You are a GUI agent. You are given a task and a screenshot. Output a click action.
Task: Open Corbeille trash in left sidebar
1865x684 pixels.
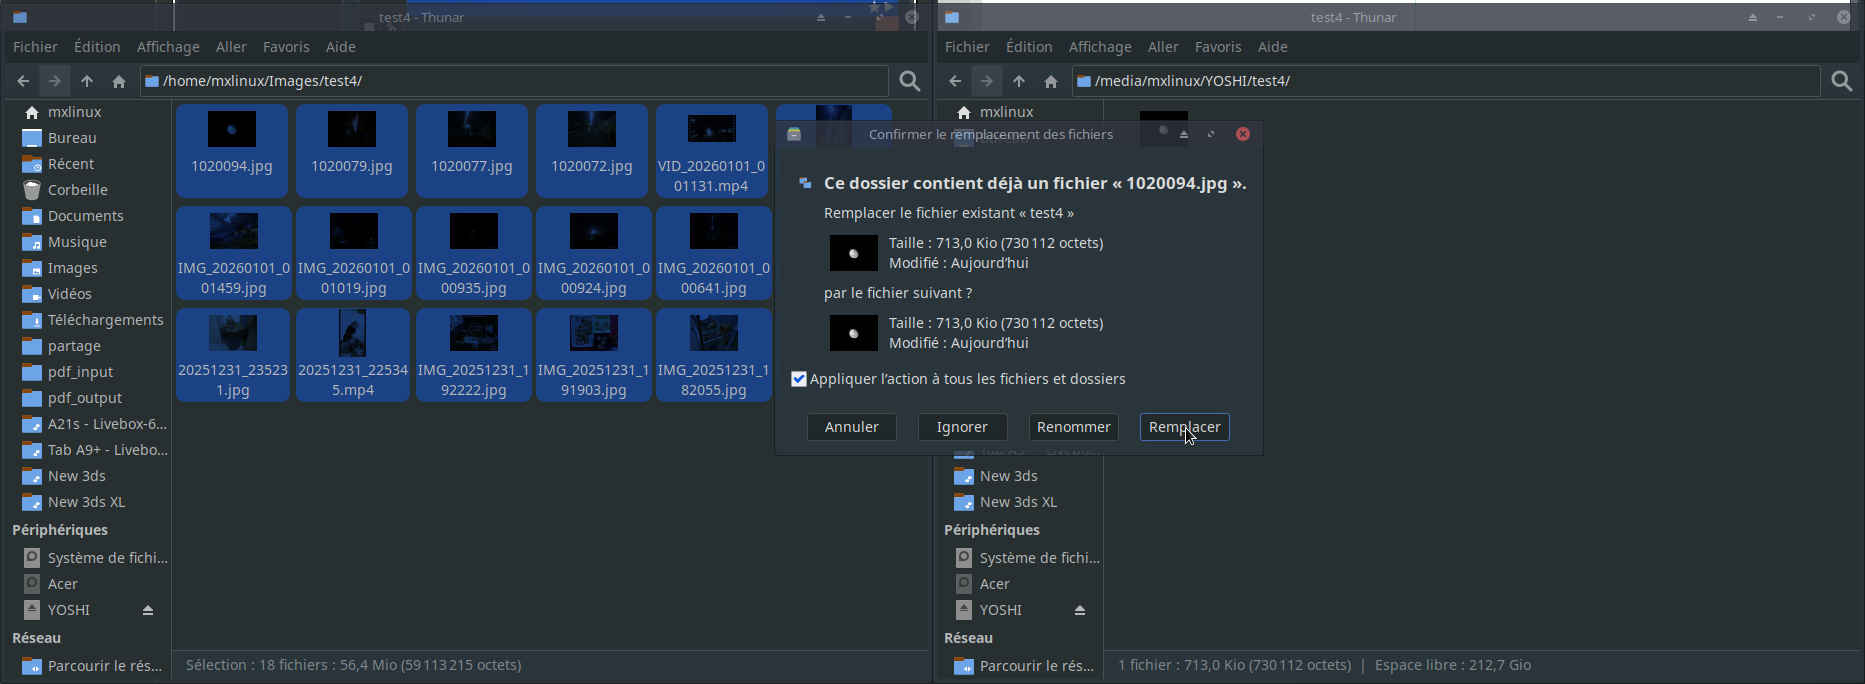coord(77,190)
